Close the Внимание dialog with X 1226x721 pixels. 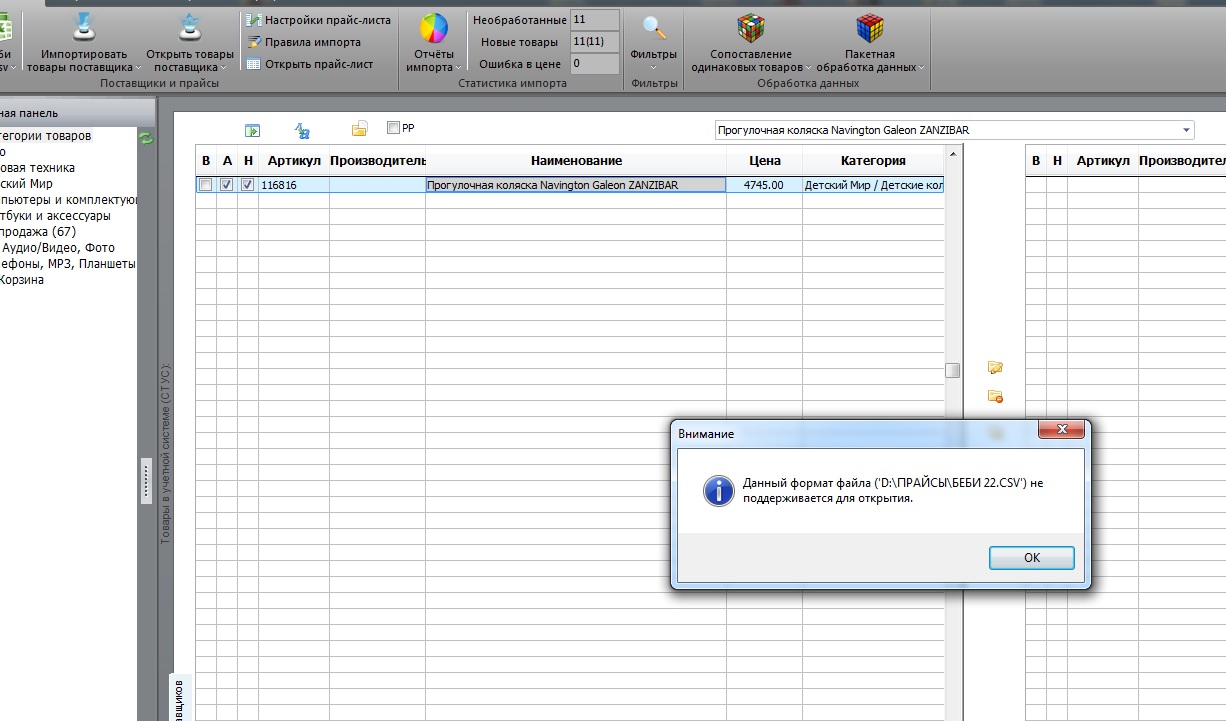[x=1061, y=430]
